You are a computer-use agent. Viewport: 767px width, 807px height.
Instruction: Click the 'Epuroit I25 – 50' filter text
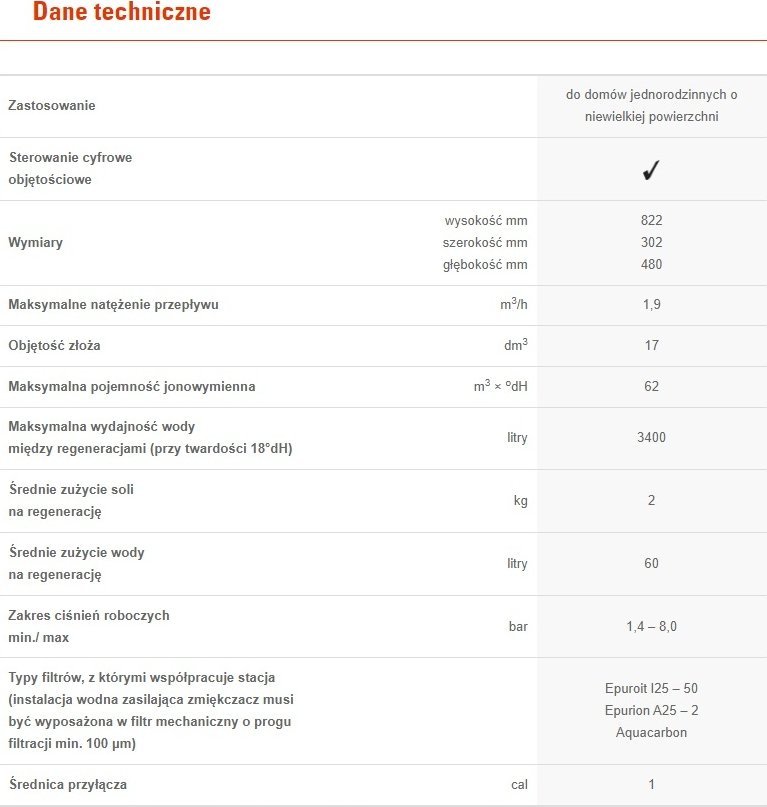pyautogui.click(x=651, y=688)
